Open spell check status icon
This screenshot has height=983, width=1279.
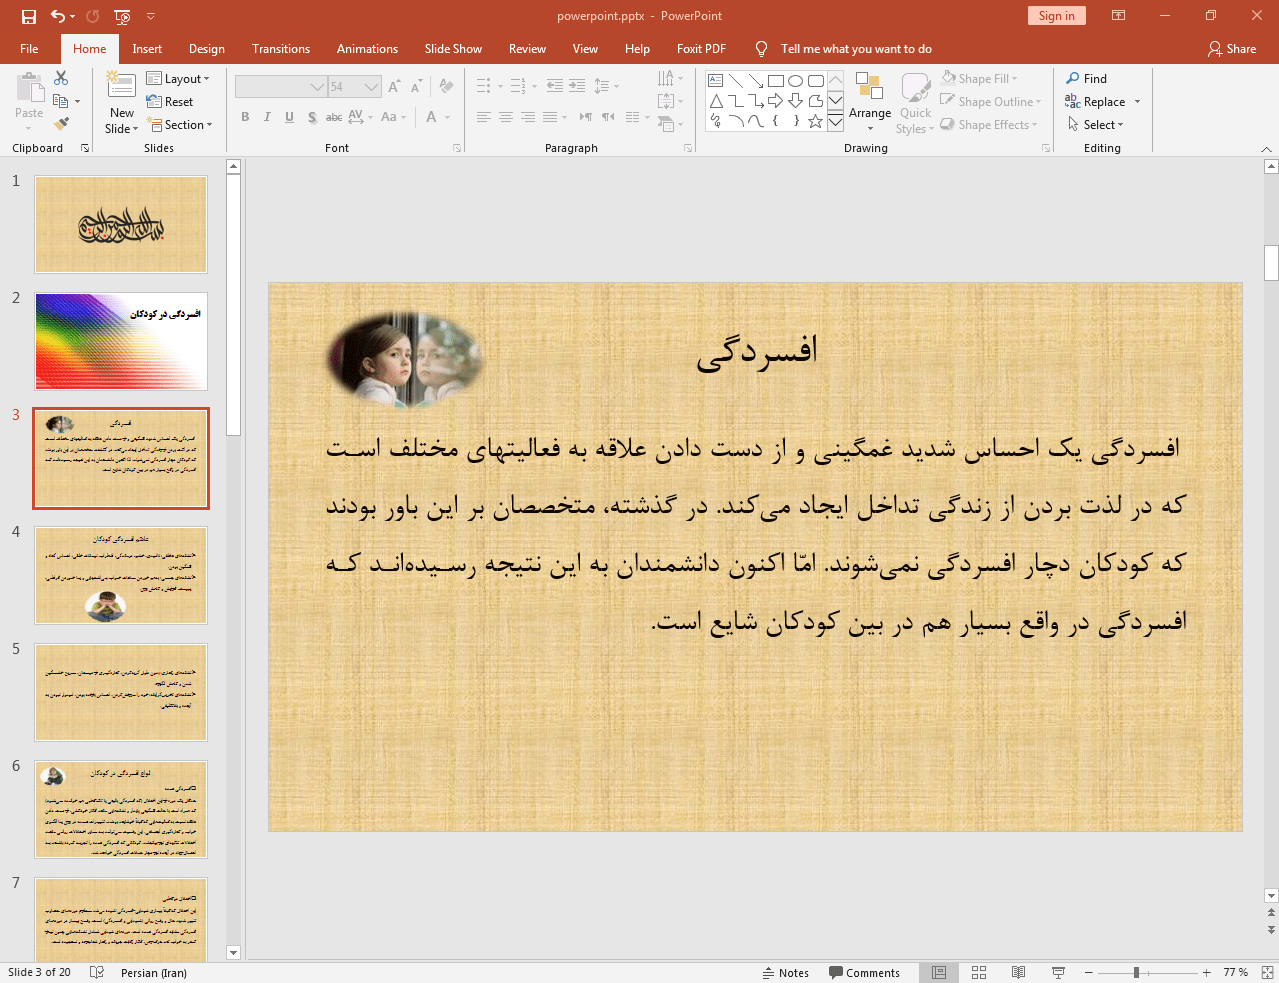97,972
